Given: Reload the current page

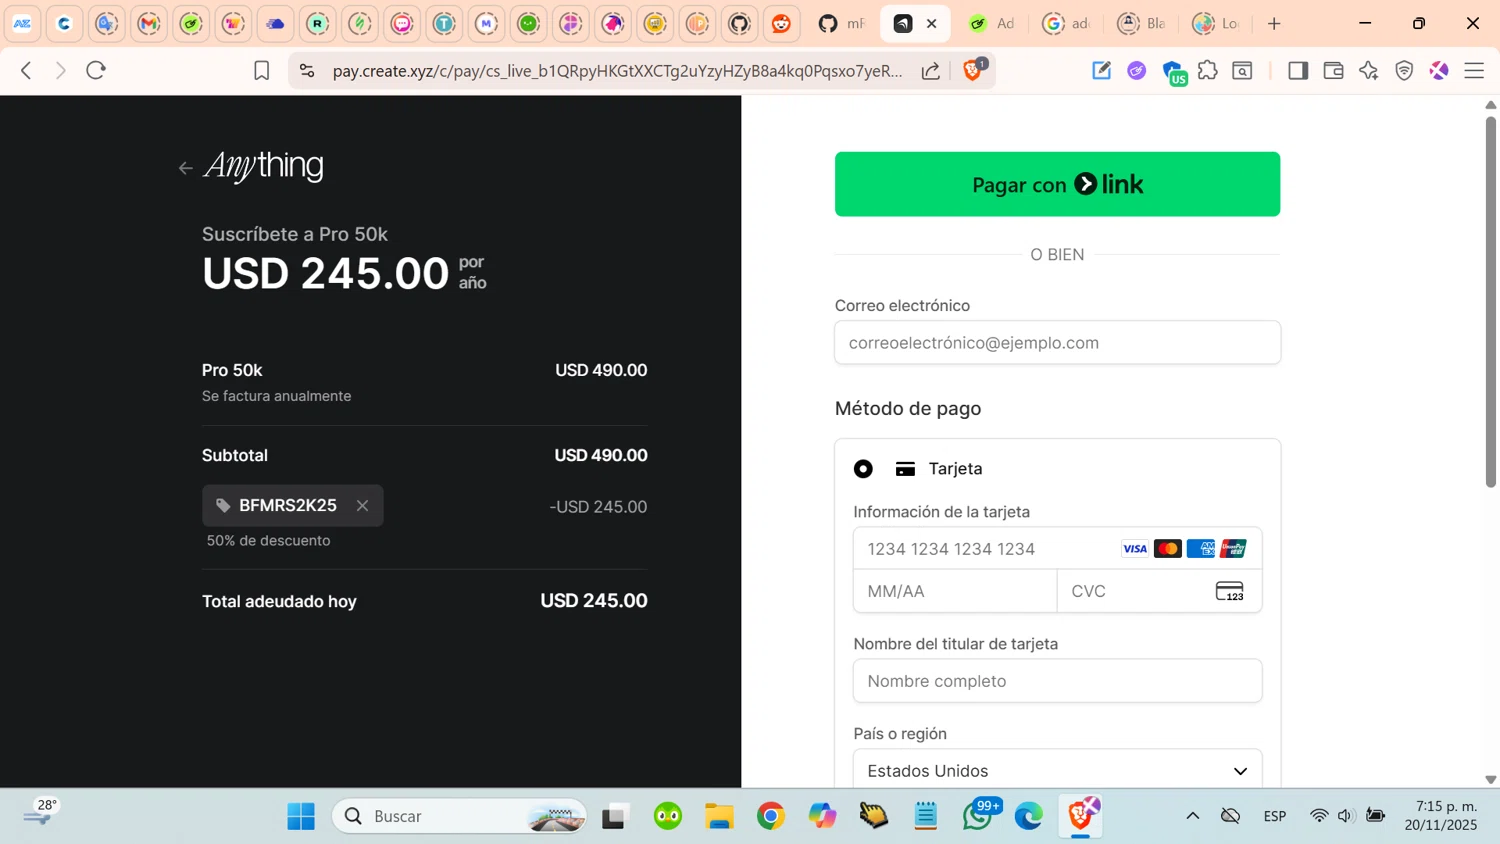Looking at the screenshot, I should click(x=96, y=70).
